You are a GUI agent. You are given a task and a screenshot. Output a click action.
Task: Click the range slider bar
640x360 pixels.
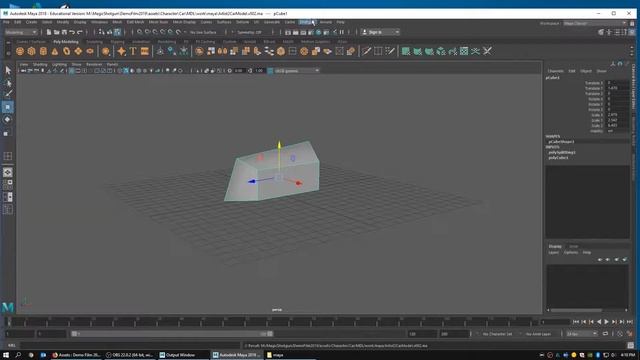pos(172,334)
